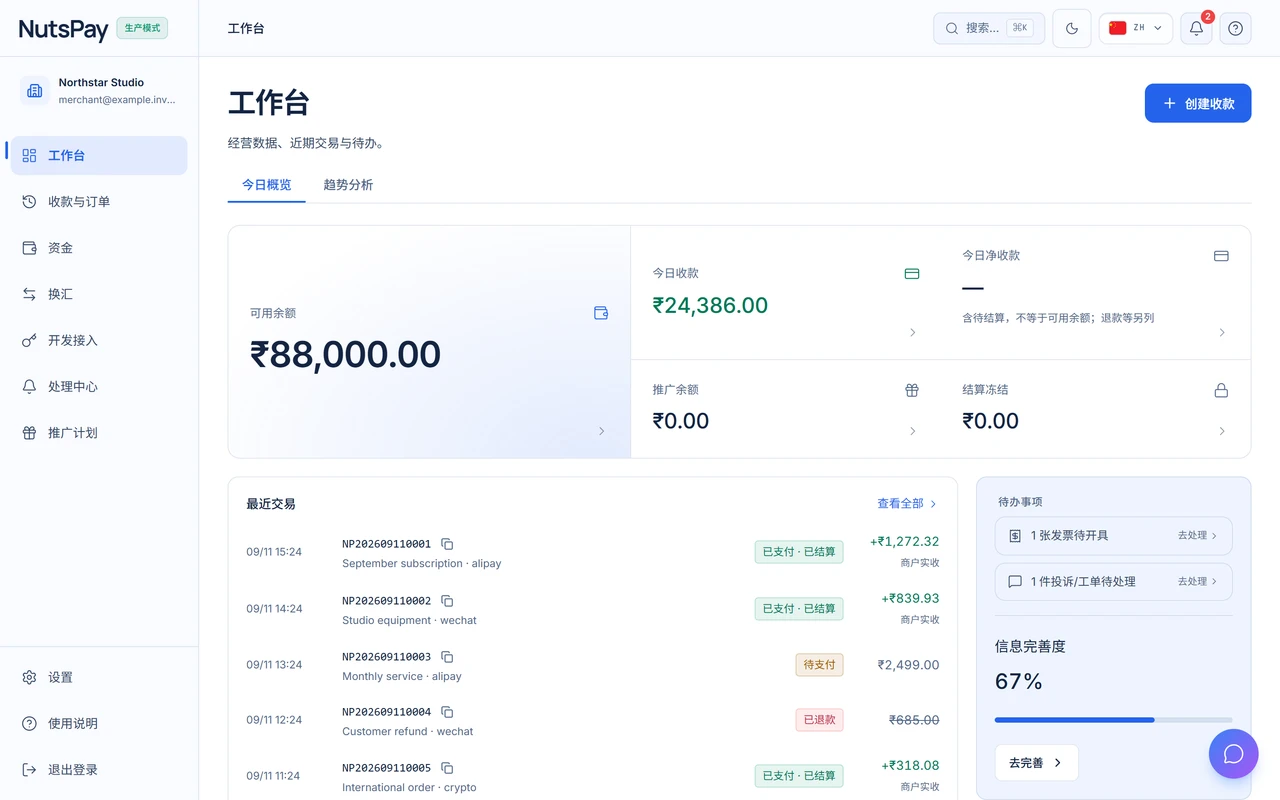
Task: Handle the 1 张发票待开具 to-do item
Action: [1113, 536]
